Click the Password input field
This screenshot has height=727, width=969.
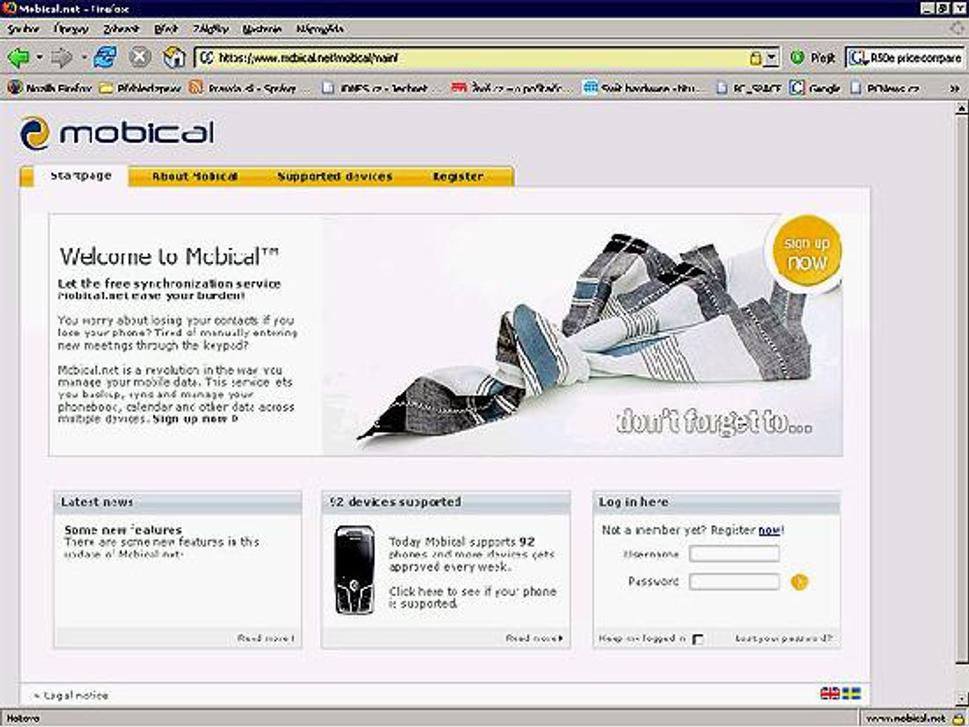[x=734, y=581]
